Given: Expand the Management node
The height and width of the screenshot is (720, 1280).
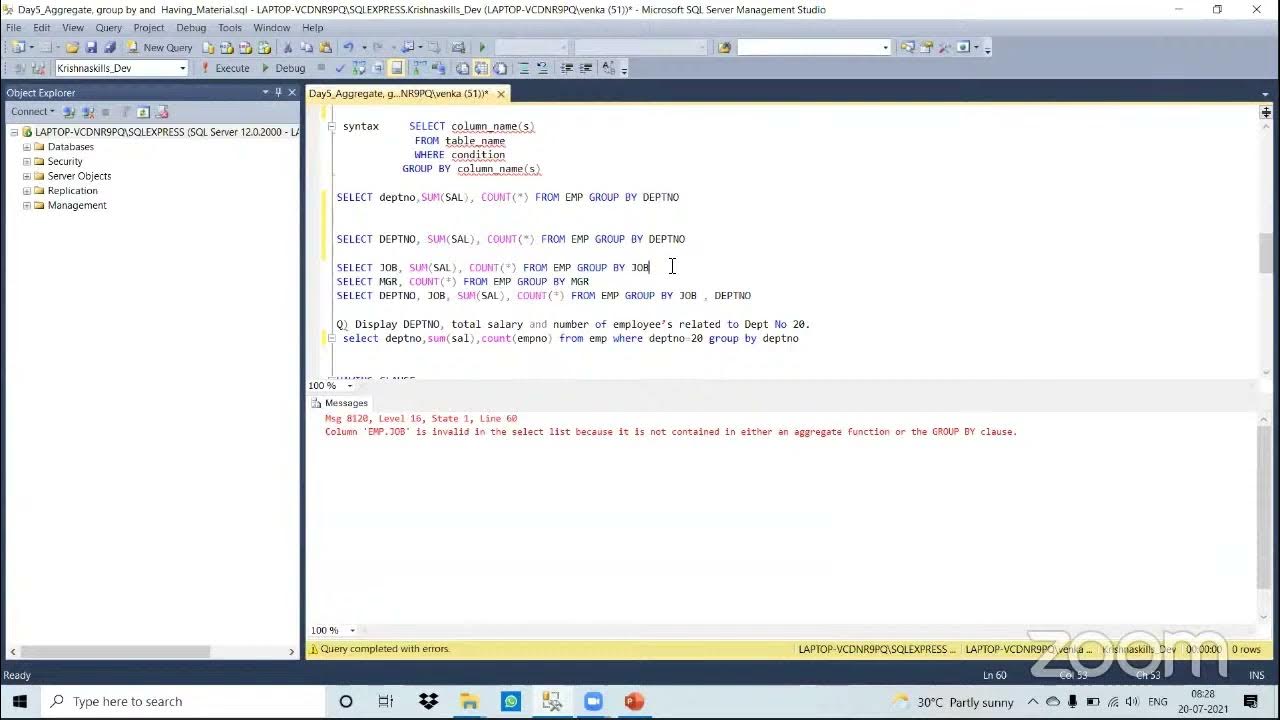Looking at the screenshot, I should point(27,205).
